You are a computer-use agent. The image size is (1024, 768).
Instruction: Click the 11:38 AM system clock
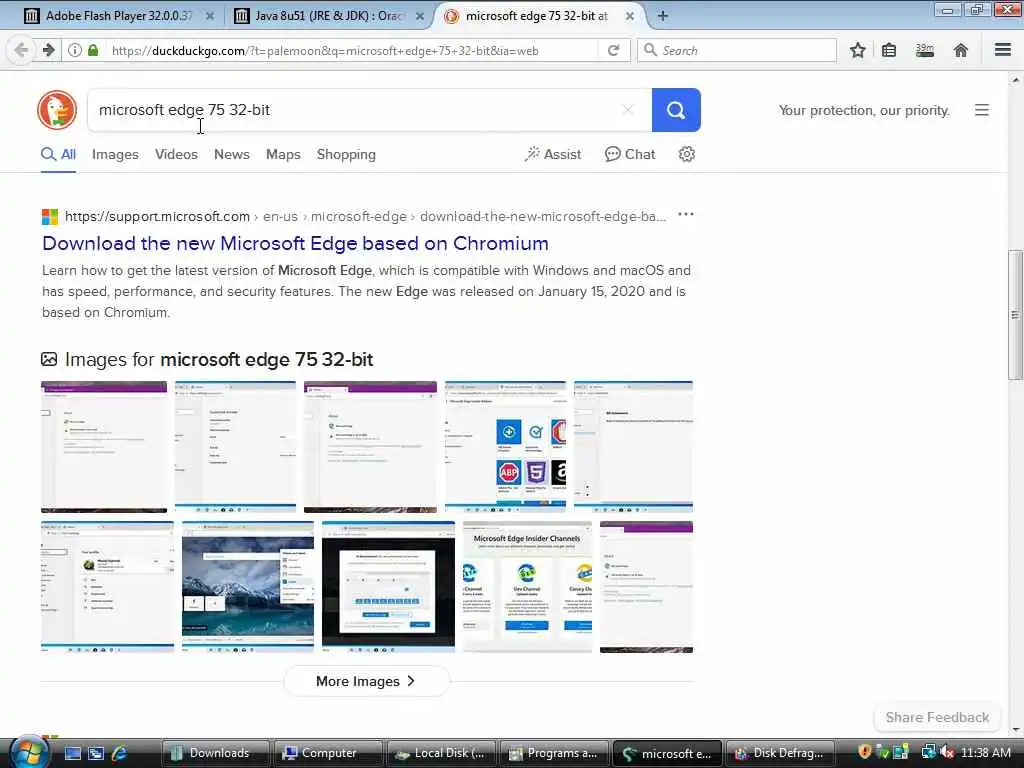[x=985, y=752]
